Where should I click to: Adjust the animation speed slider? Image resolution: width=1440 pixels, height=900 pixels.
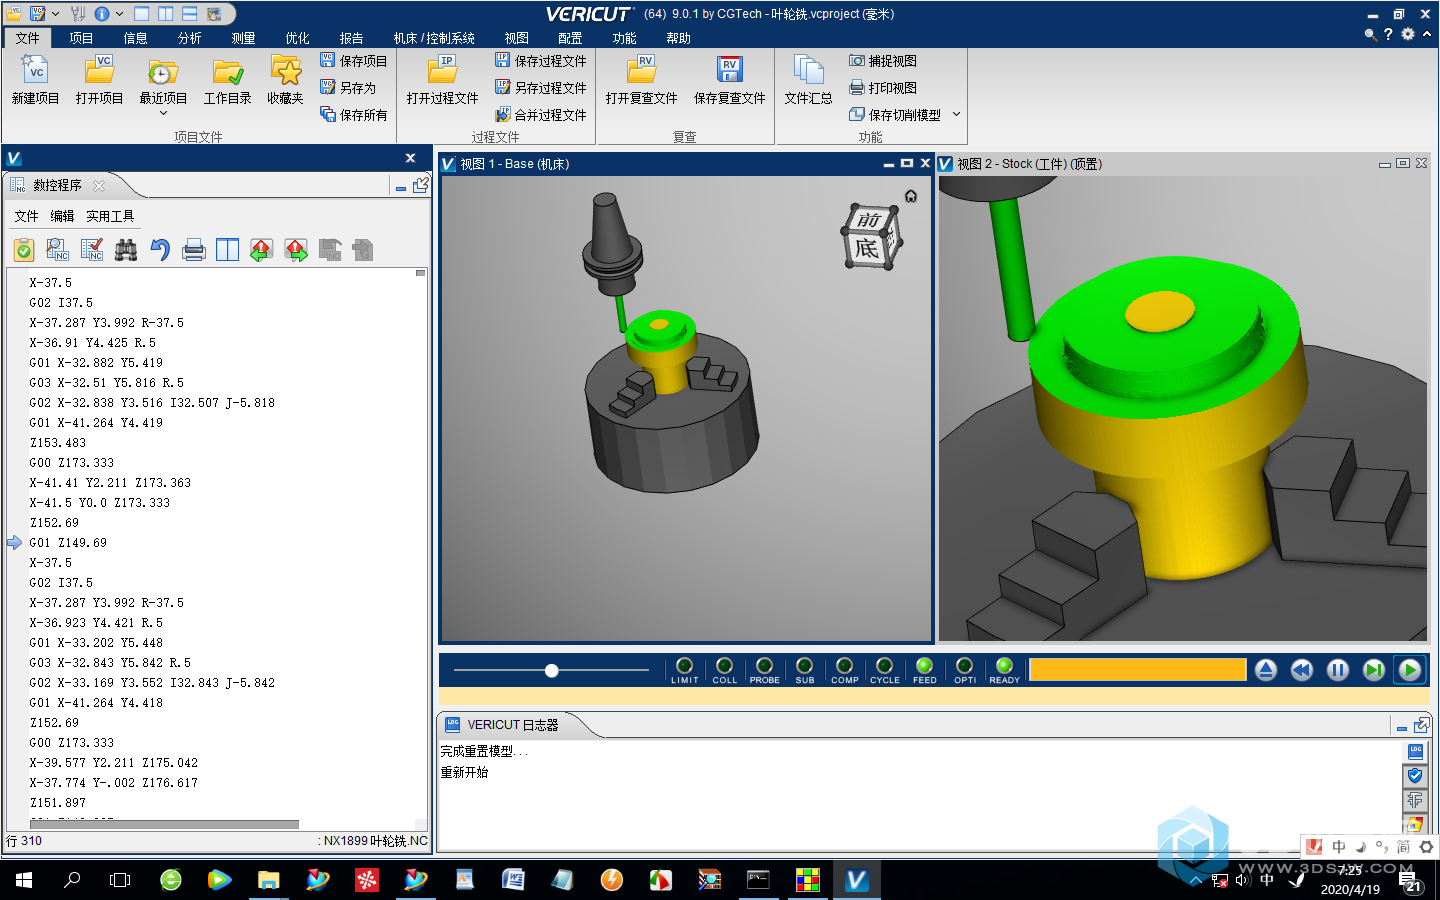[x=551, y=670]
